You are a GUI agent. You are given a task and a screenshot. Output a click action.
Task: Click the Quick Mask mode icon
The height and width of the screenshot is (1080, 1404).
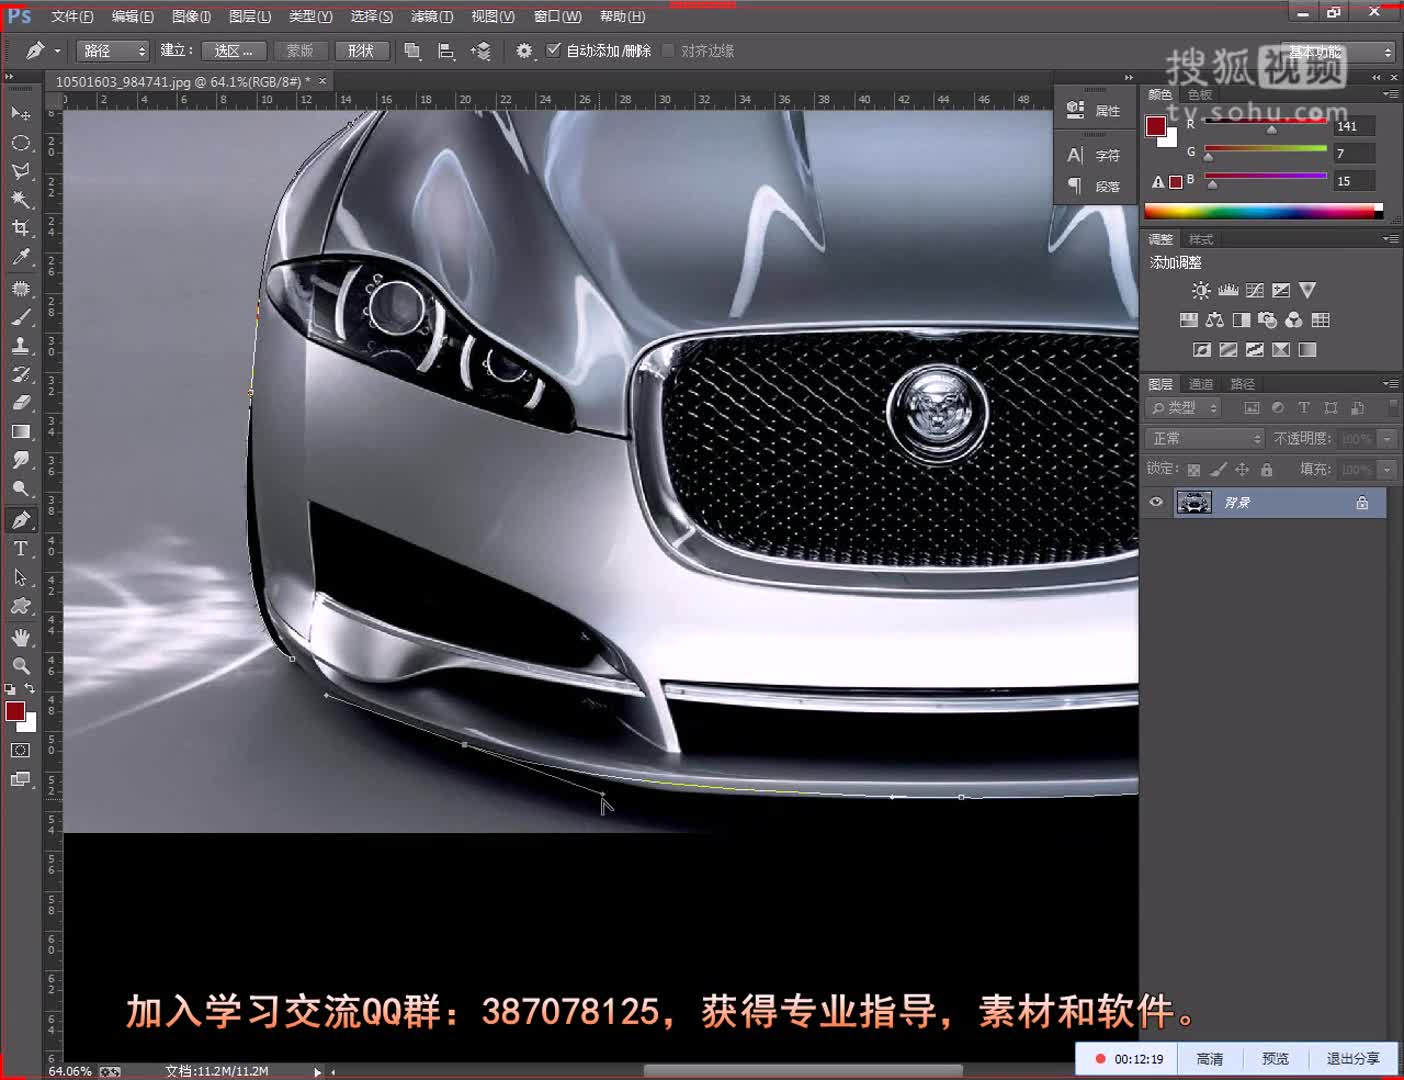click(20, 750)
